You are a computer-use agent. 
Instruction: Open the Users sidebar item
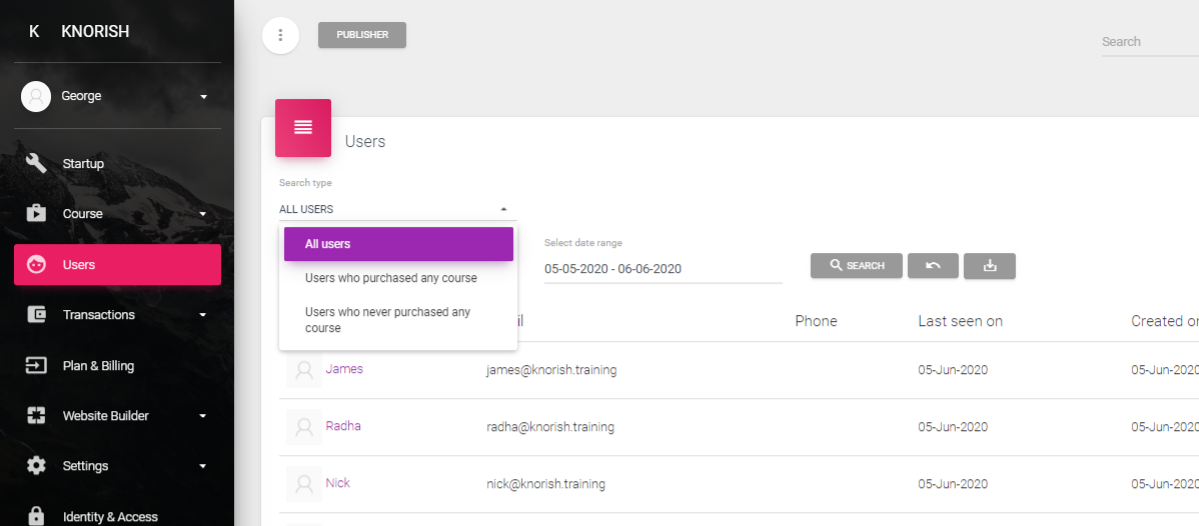click(x=117, y=265)
